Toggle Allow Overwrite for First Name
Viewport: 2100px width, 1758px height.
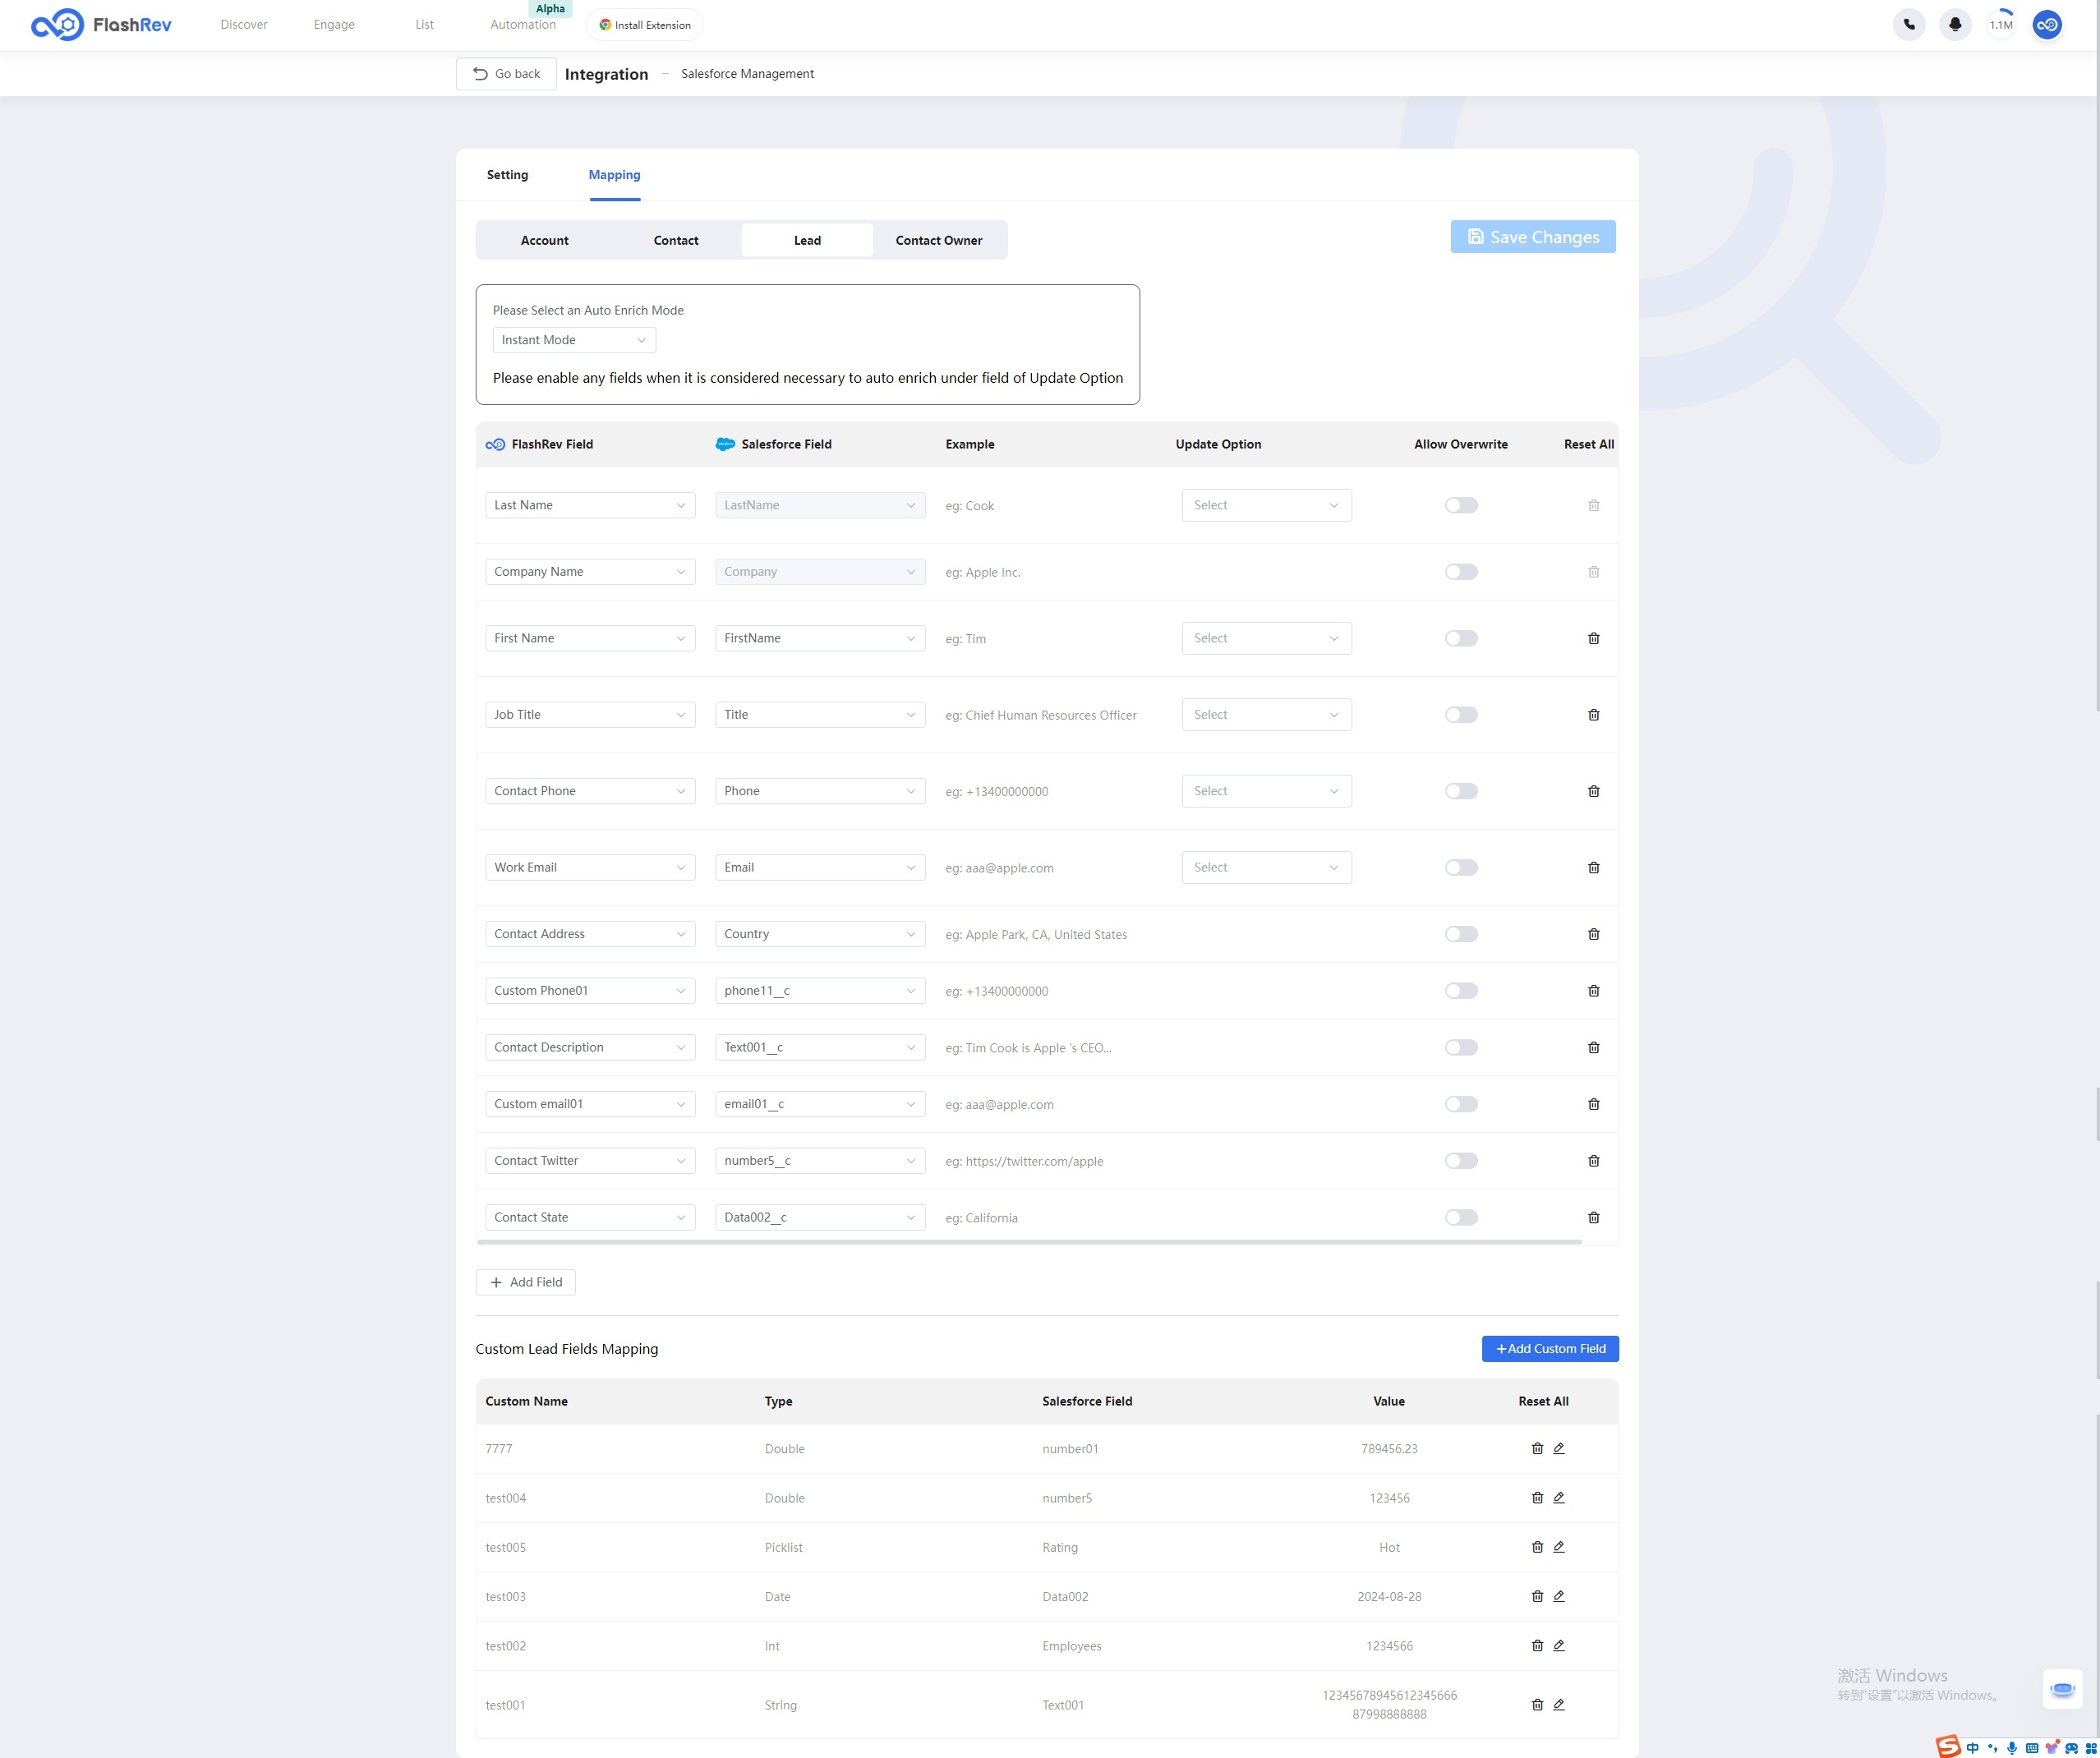(1461, 638)
